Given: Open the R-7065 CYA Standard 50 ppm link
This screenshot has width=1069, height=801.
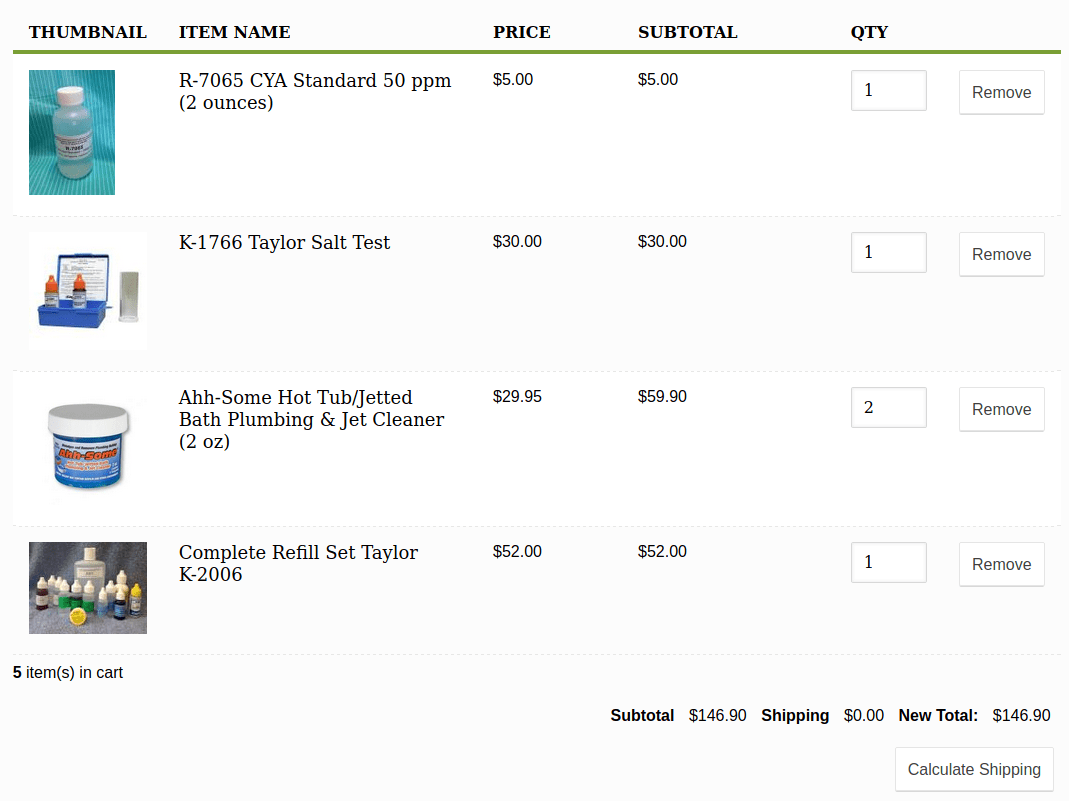Looking at the screenshot, I should click(x=315, y=91).
